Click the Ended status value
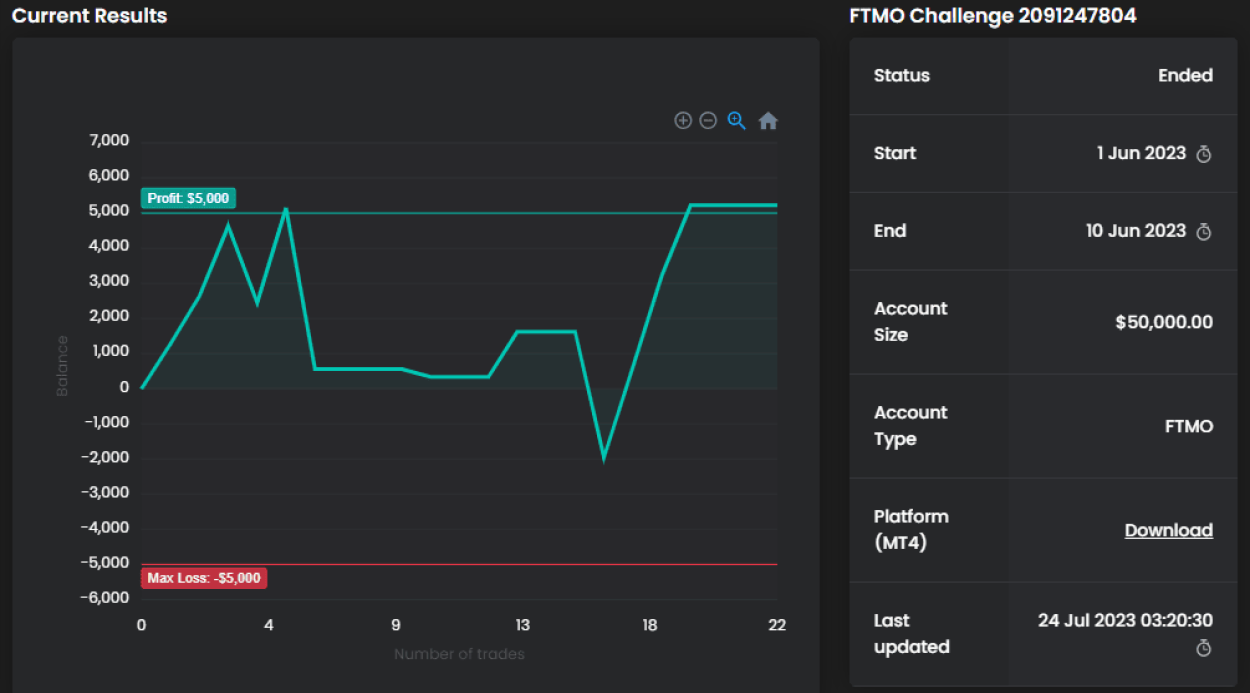 pyautogui.click(x=1185, y=76)
